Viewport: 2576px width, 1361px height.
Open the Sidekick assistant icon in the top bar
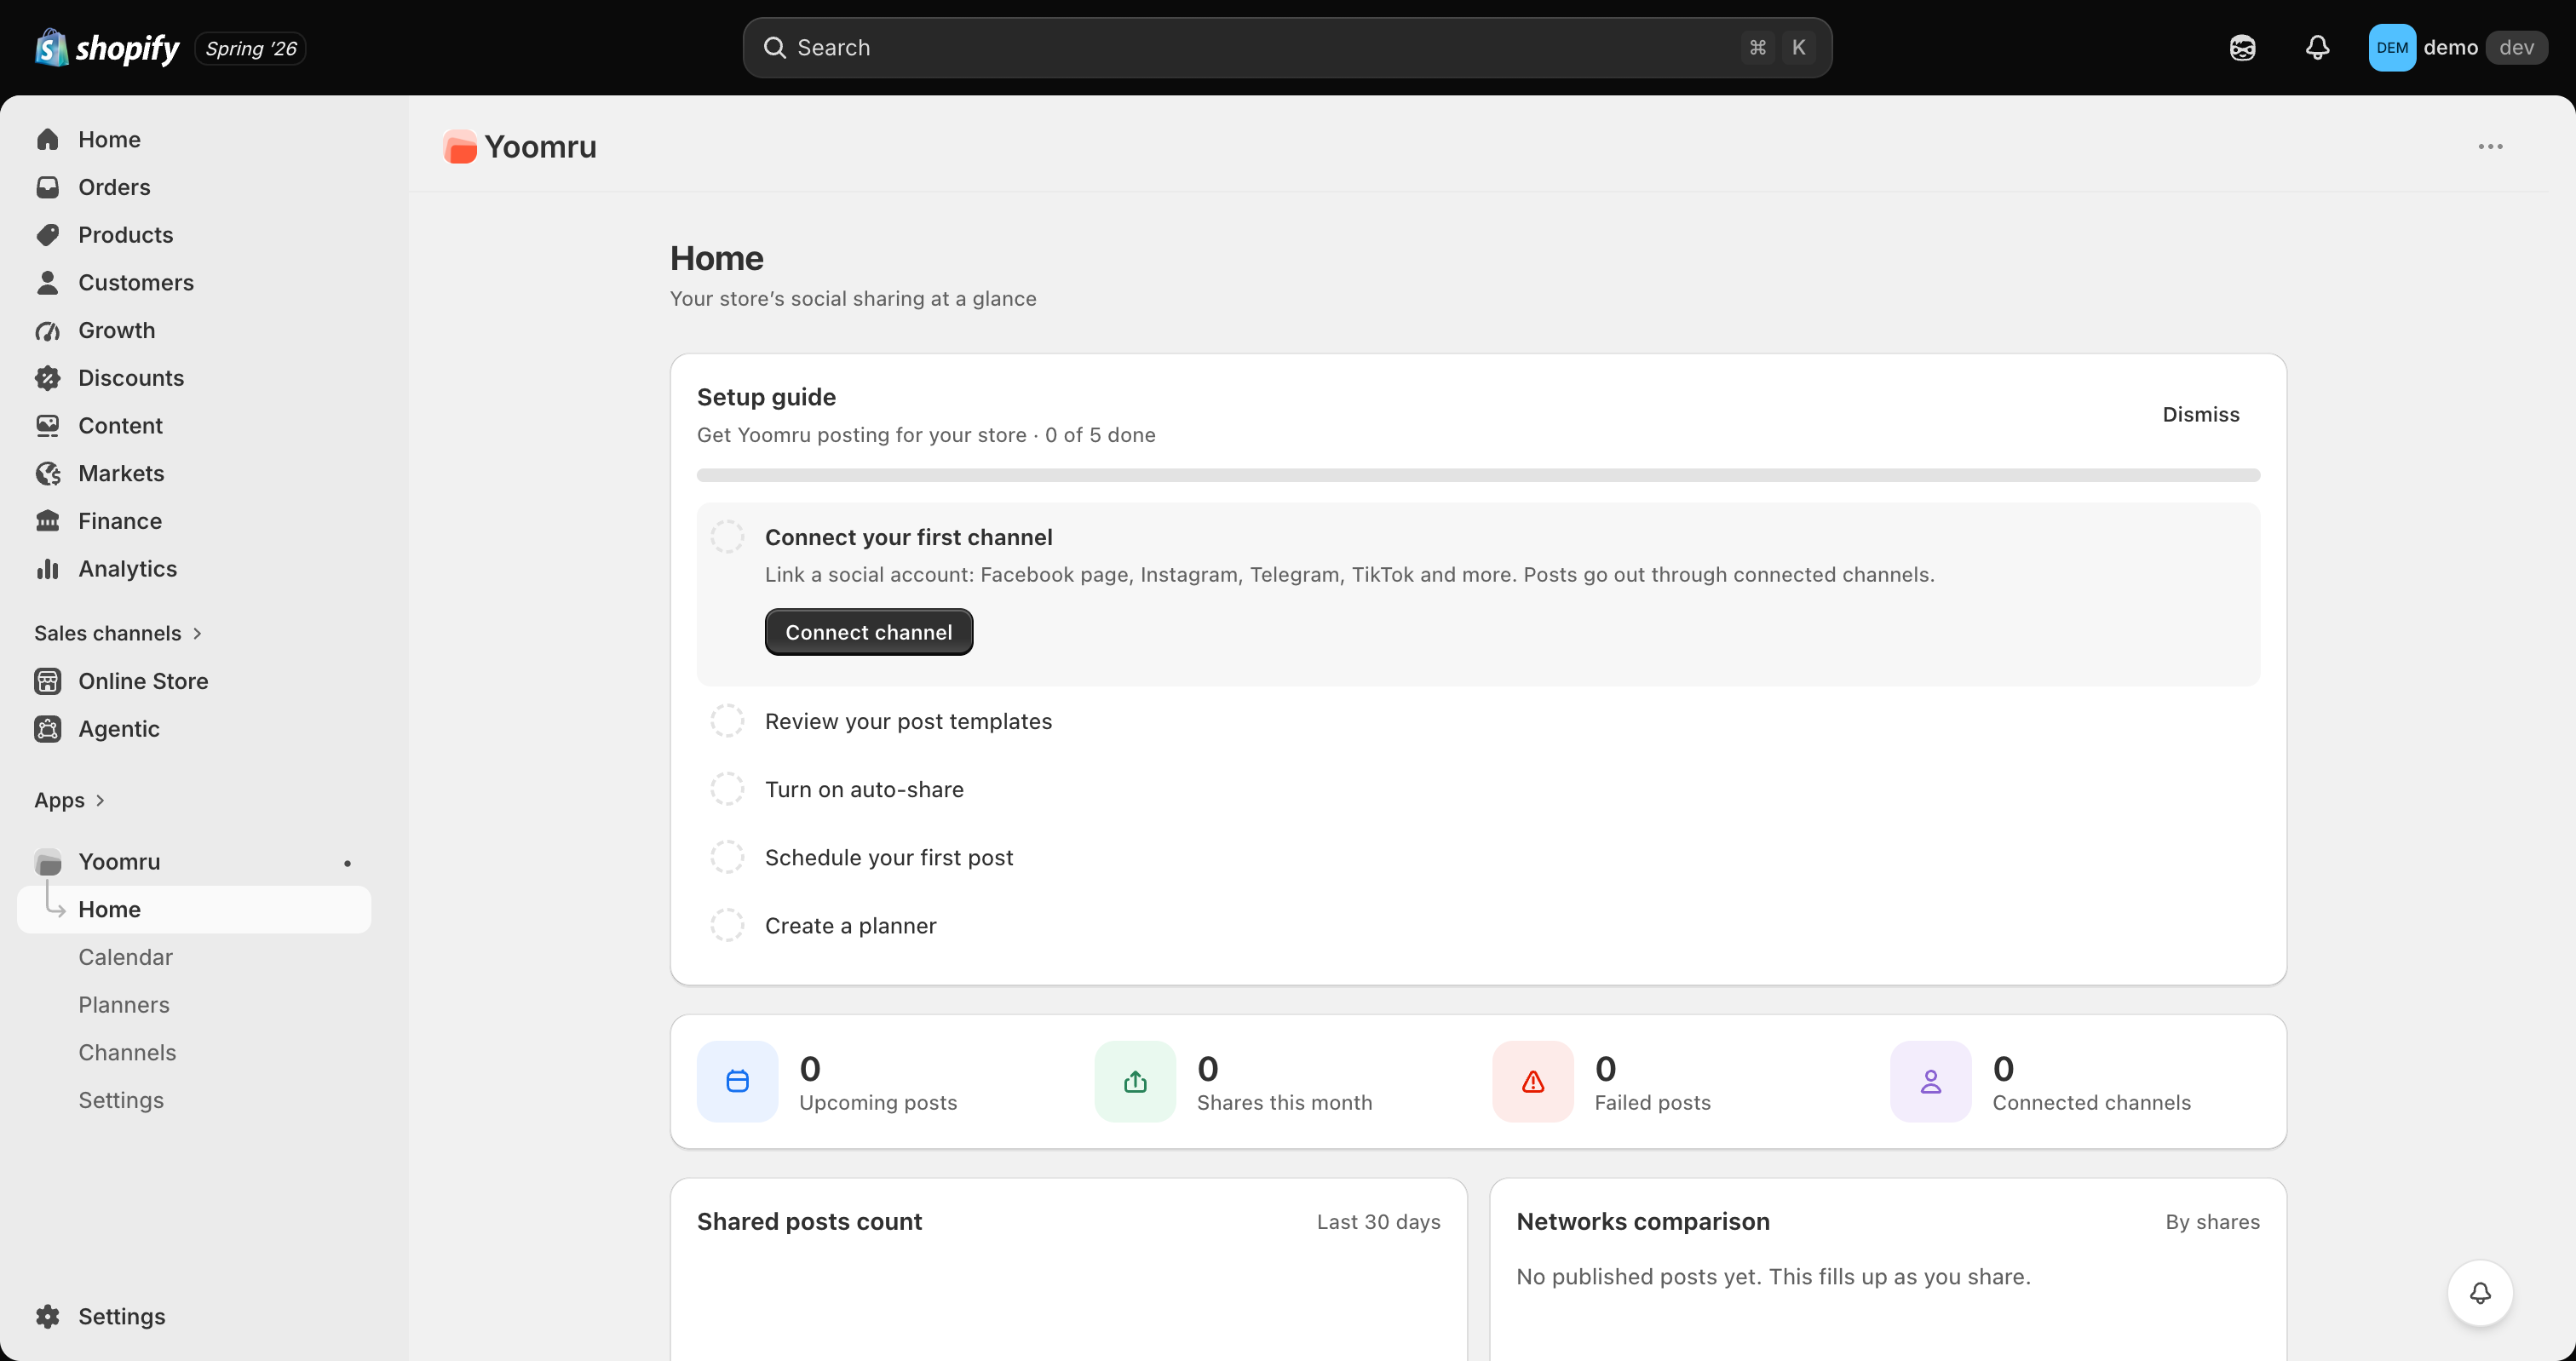(x=2242, y=47)
